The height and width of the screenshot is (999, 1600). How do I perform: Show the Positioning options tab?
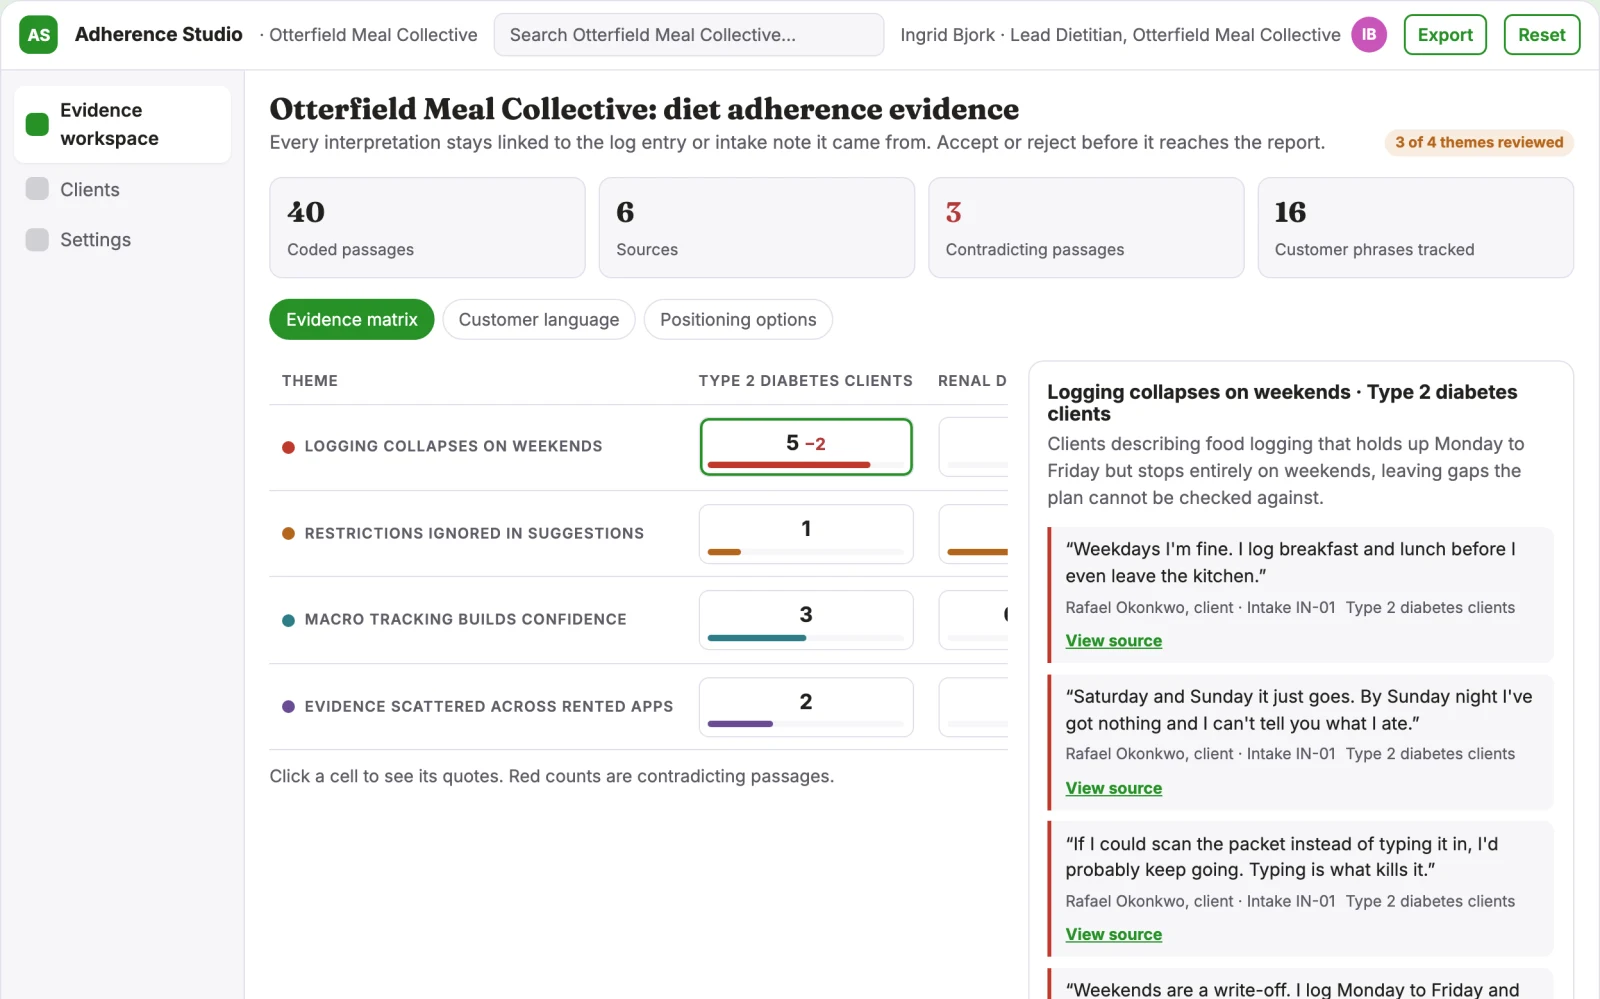[x=738, y=320]
